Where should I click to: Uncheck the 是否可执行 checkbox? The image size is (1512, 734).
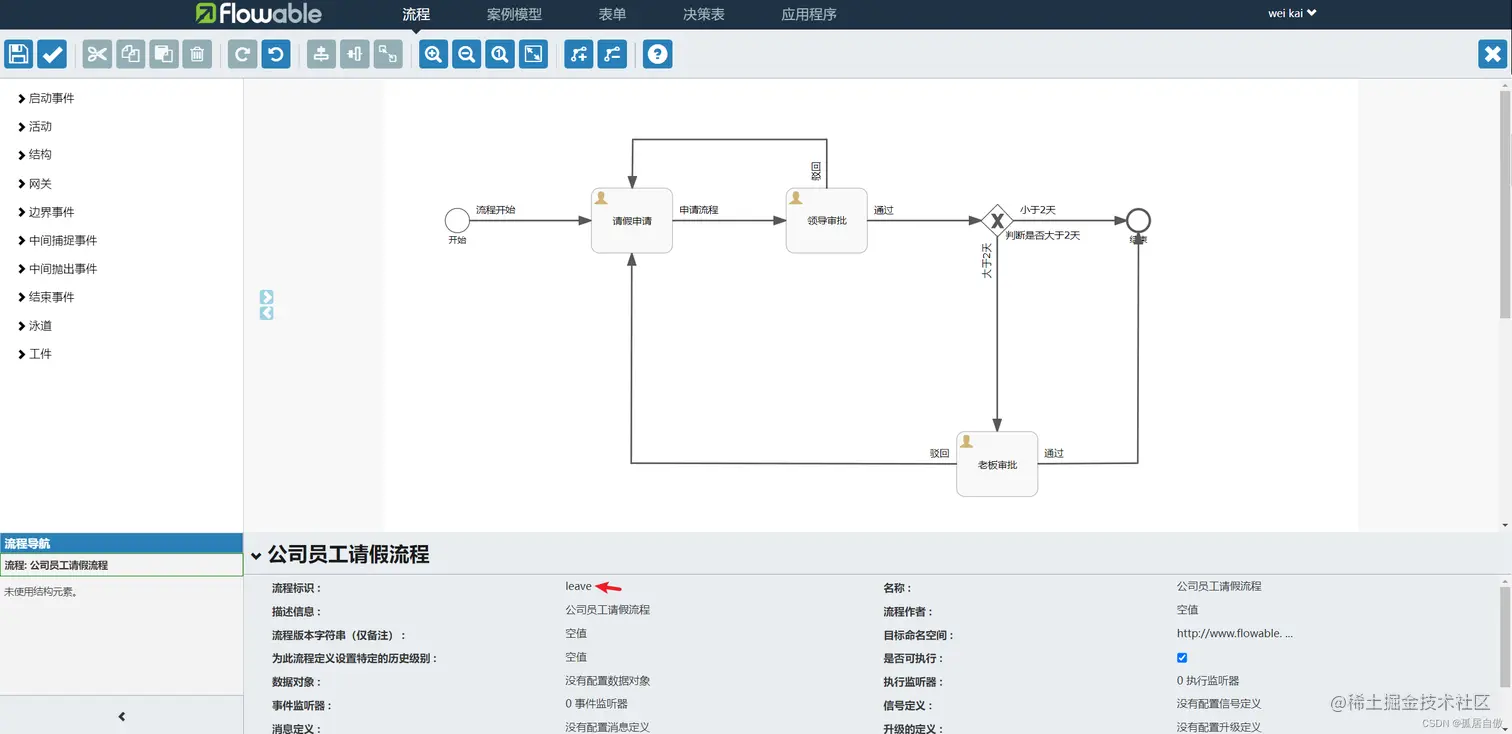[x=1181, y=657]
